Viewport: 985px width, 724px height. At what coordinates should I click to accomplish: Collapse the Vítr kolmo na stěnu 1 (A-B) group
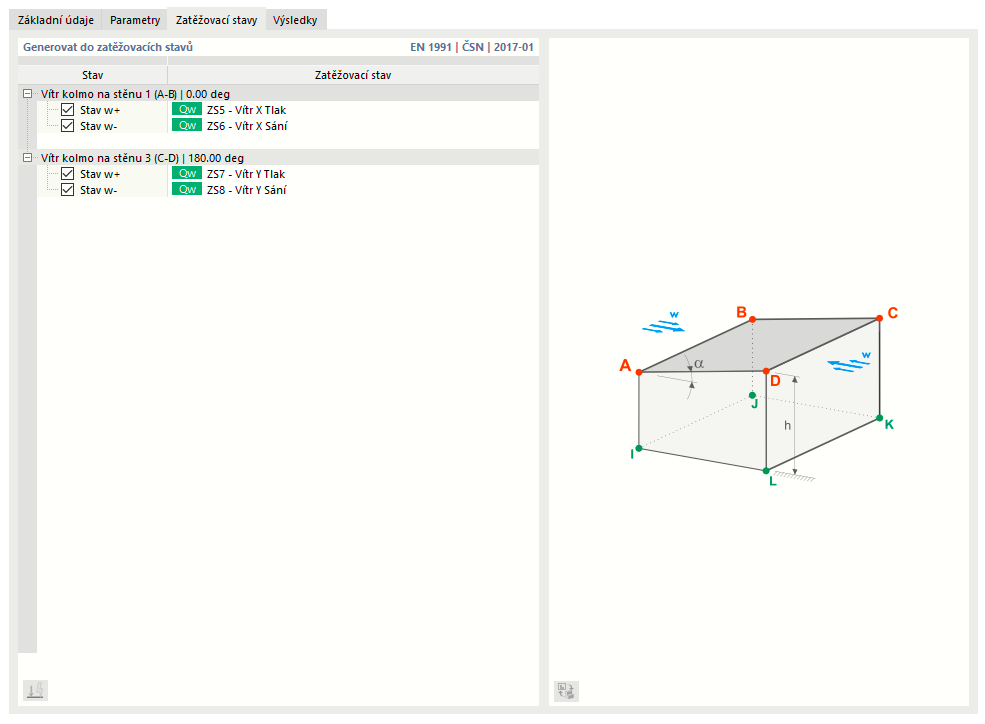[x=28, y=94]
